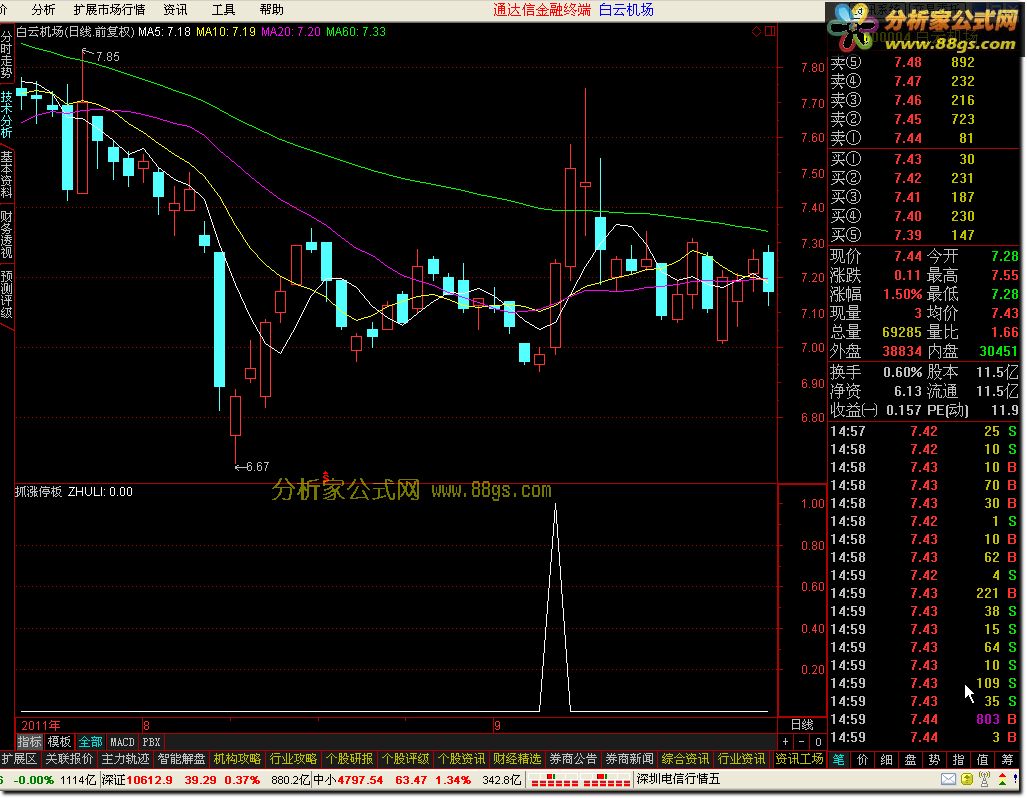Switch to 分时走势 side tab
This screenshot has height=798, width=1027.
click(7, 56)
